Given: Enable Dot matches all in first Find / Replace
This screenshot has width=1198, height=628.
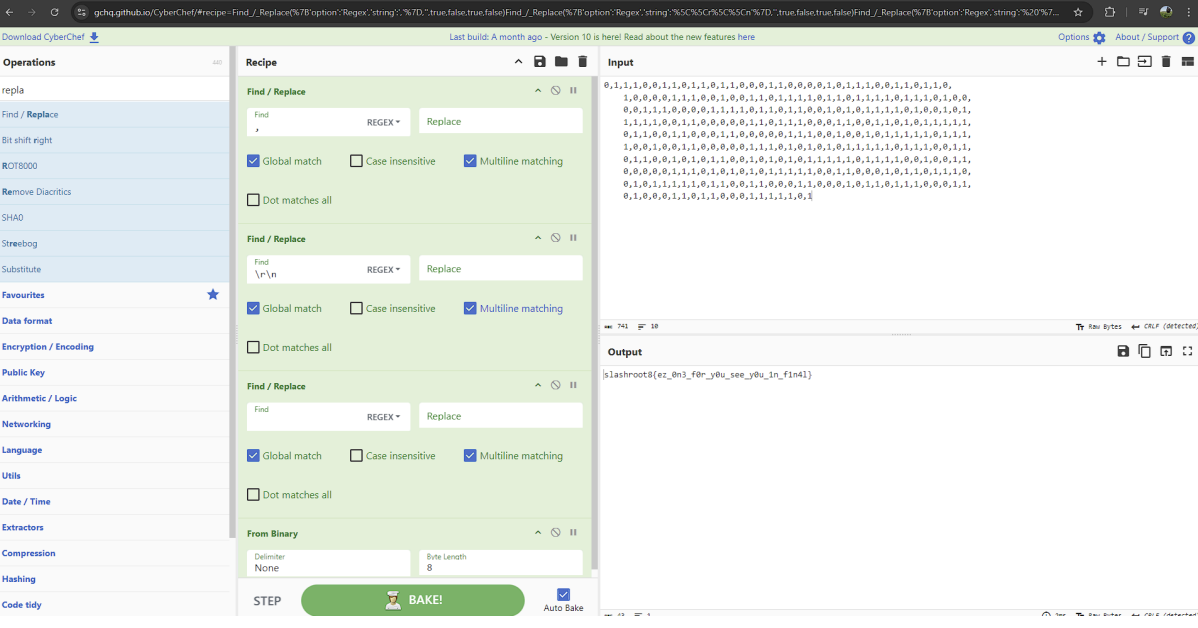Looking at the screenshot, I should (x=253, y=200).
